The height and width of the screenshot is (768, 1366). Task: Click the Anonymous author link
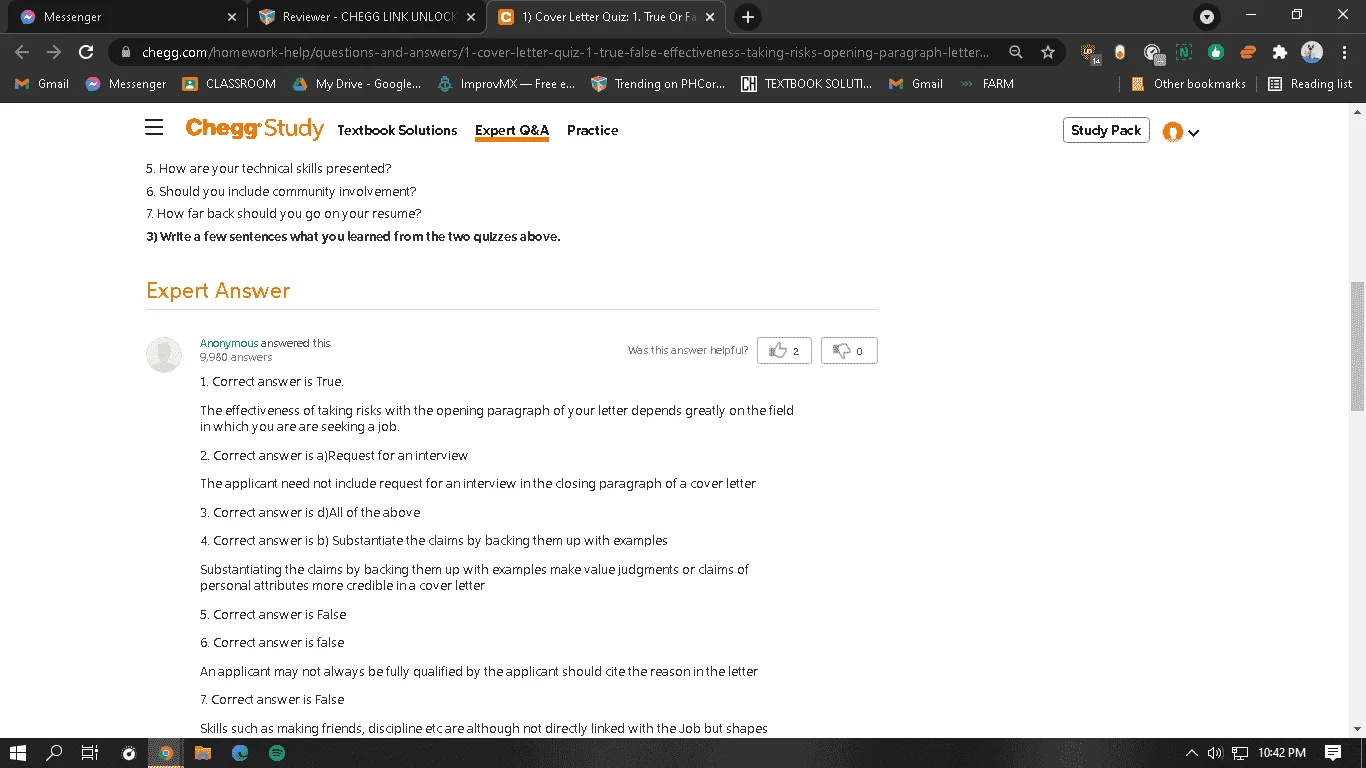pyautogui.click(x=229, y=343)
